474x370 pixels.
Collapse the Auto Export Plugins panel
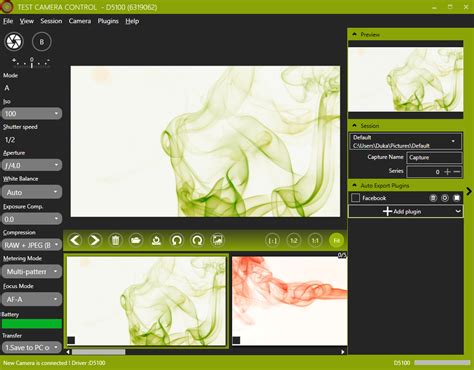click(354, 185)
